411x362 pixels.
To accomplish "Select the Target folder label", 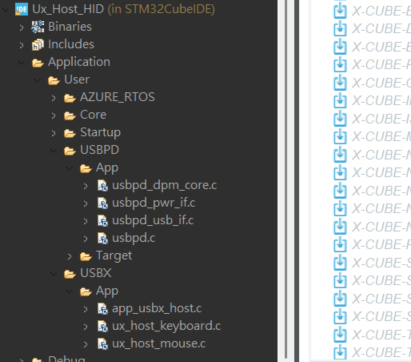I will [114, 256].
